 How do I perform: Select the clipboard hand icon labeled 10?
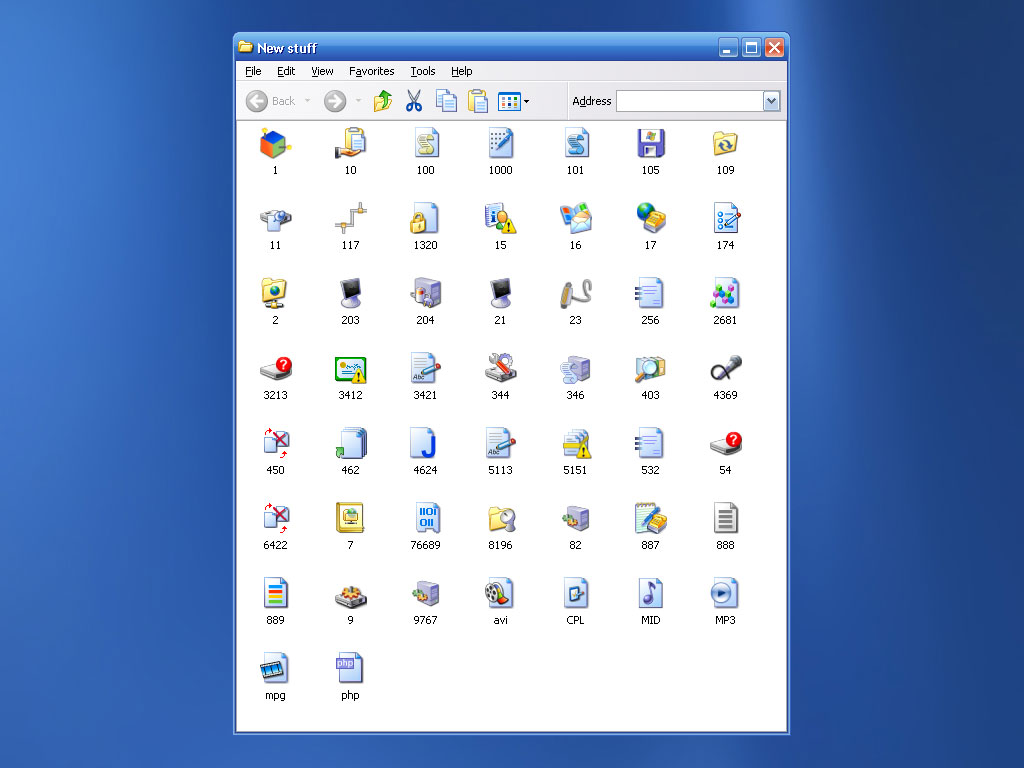(351, 144)
